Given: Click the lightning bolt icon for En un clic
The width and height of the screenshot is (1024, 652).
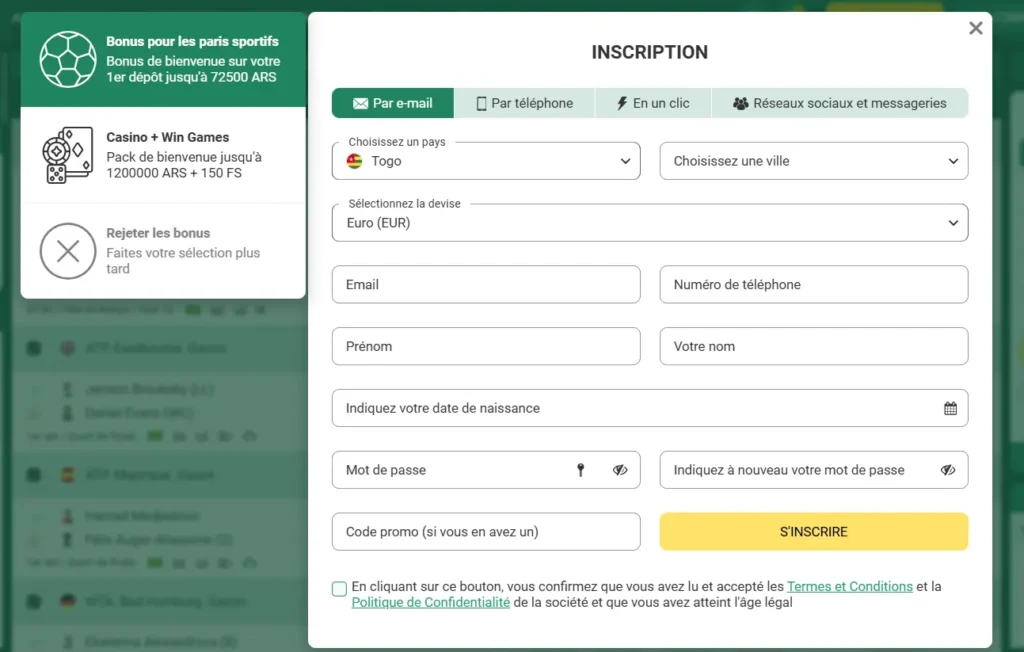Looking at the screenshot, I should 622,103.
